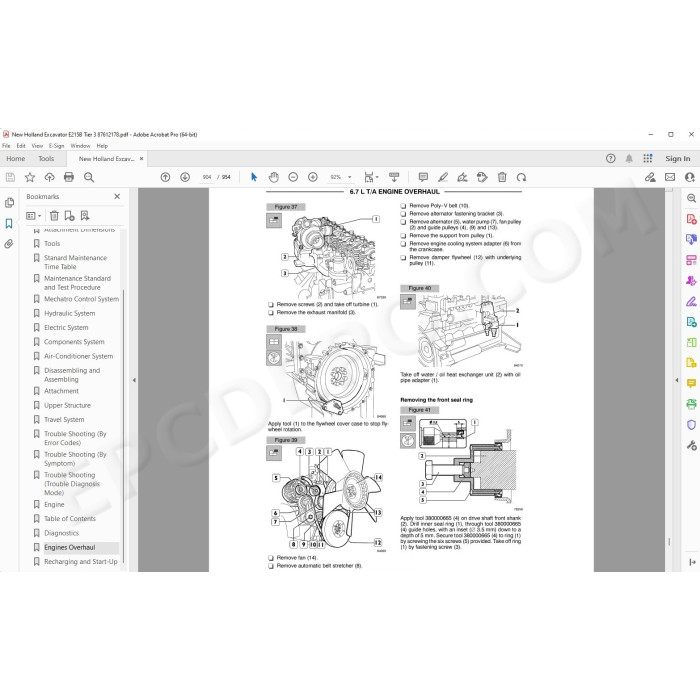700x700 pixels.
Task: Open the Sign document tool
Action: tap(462, 177)
